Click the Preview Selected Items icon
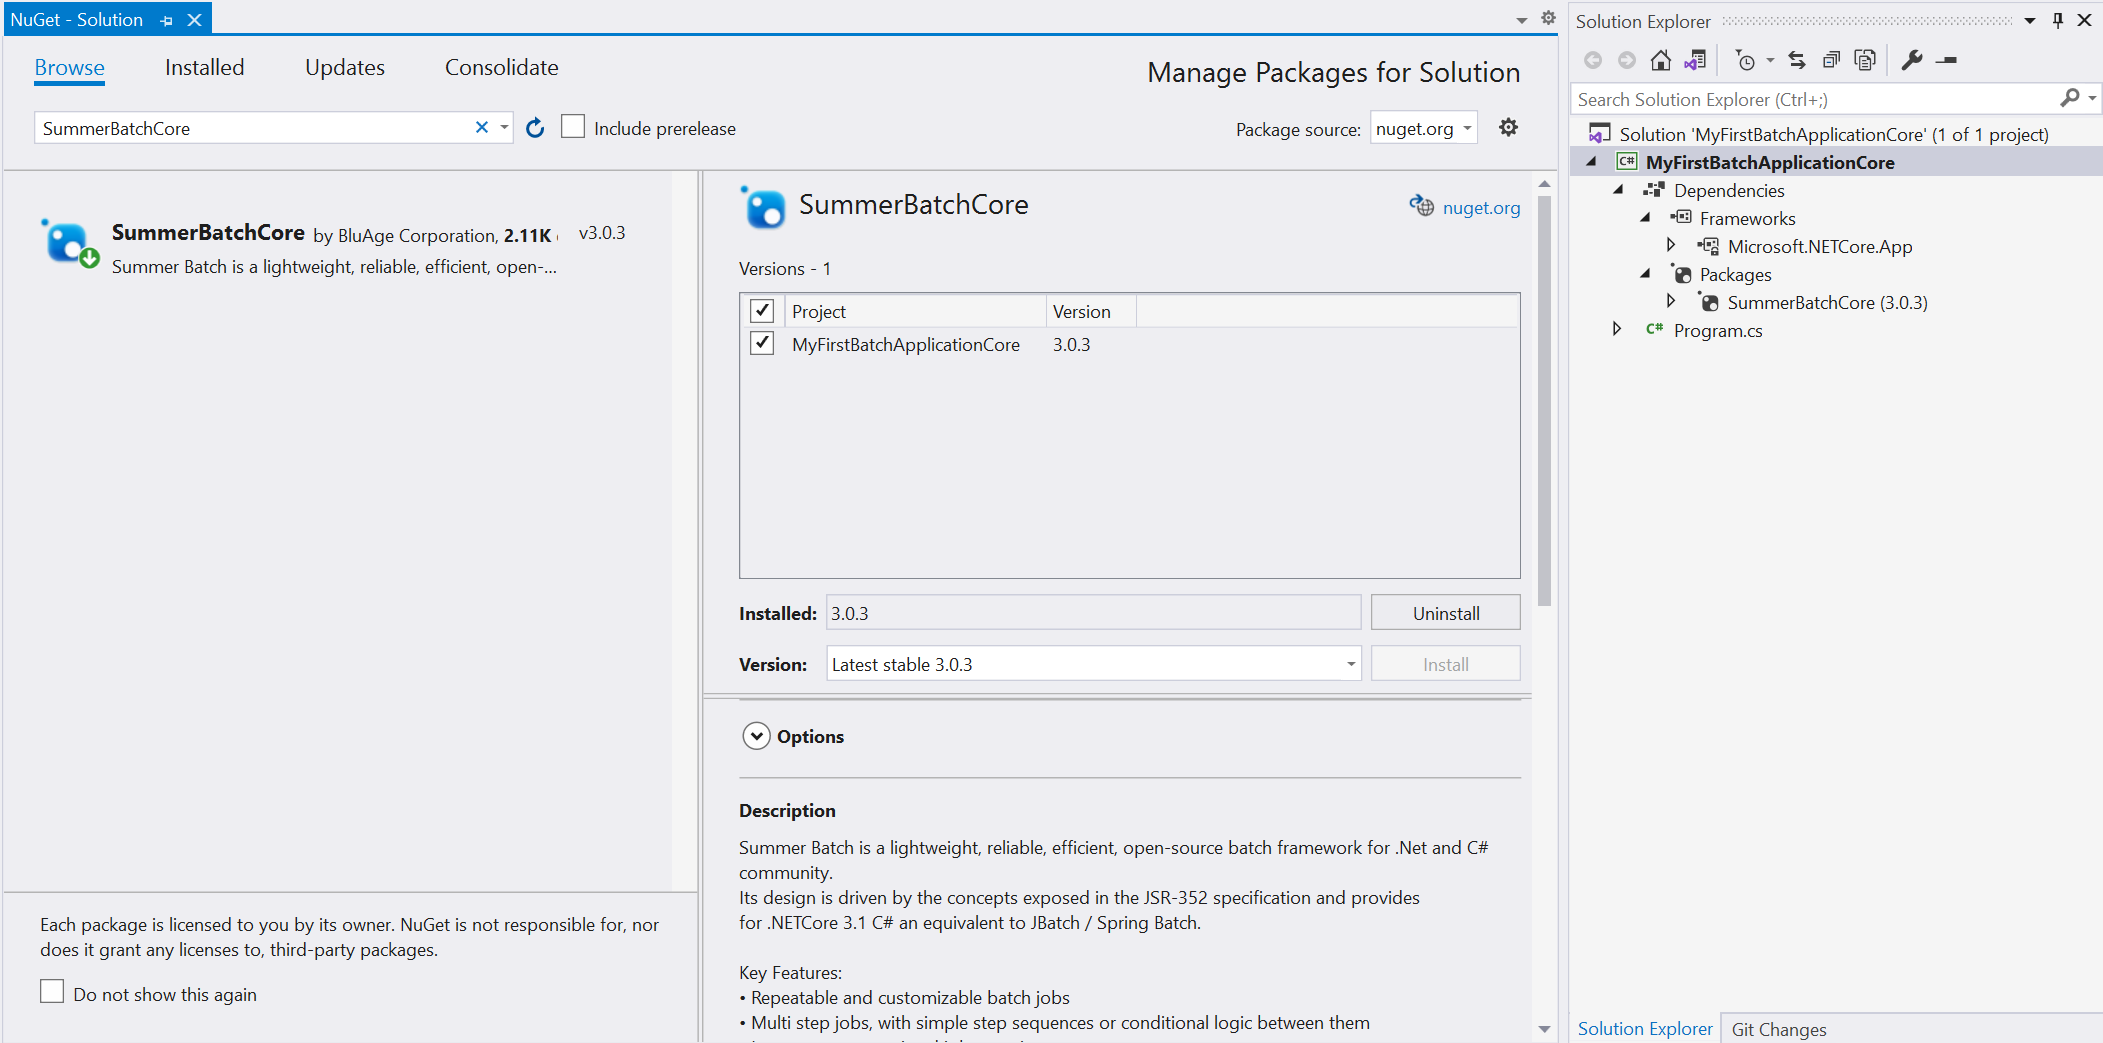The height and width of the screenshot is (1043, 2103). 1946,60
